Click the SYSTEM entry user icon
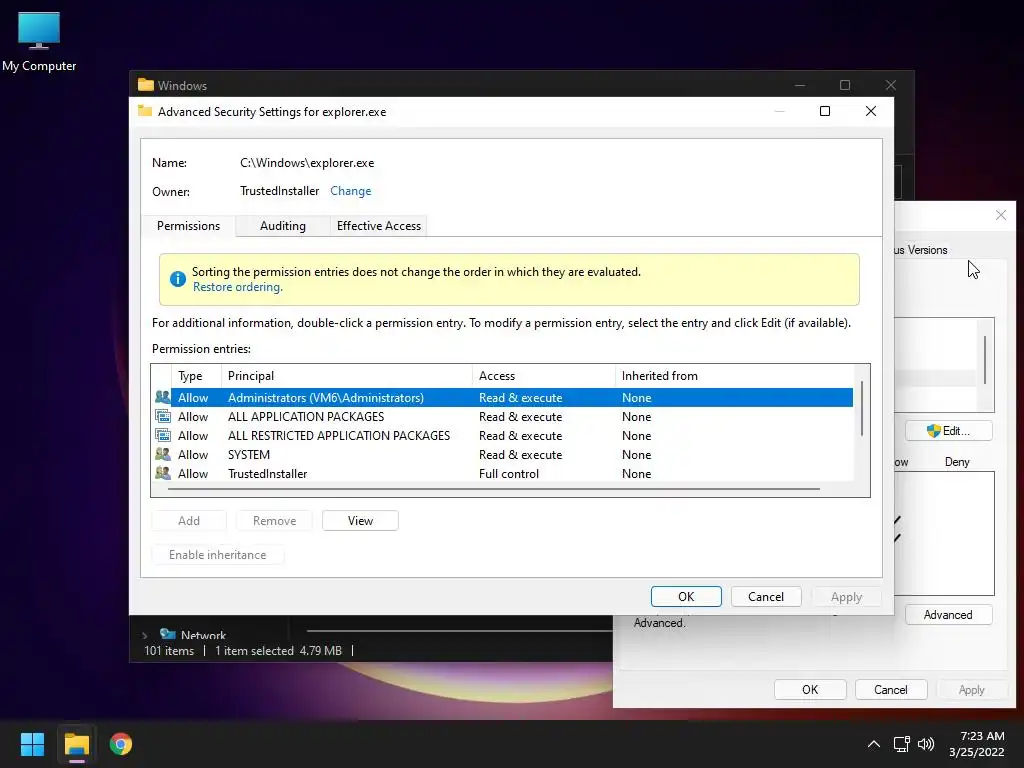This screenshot has height=768, width=1024. coord(163,454)
